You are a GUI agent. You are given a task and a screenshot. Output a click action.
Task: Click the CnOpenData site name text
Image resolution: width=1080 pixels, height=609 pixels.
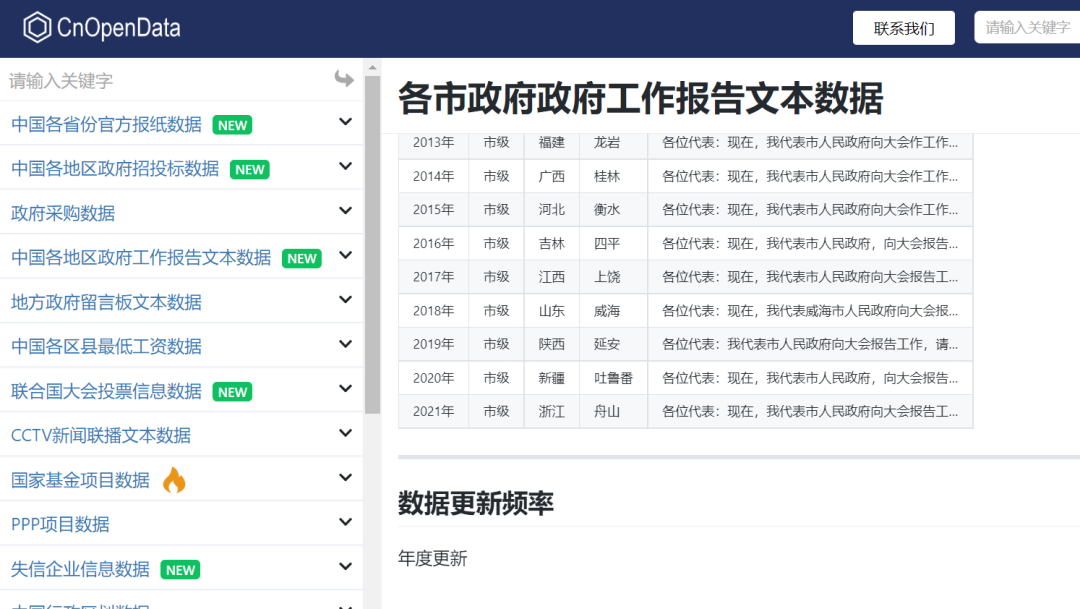pos(118,28)
